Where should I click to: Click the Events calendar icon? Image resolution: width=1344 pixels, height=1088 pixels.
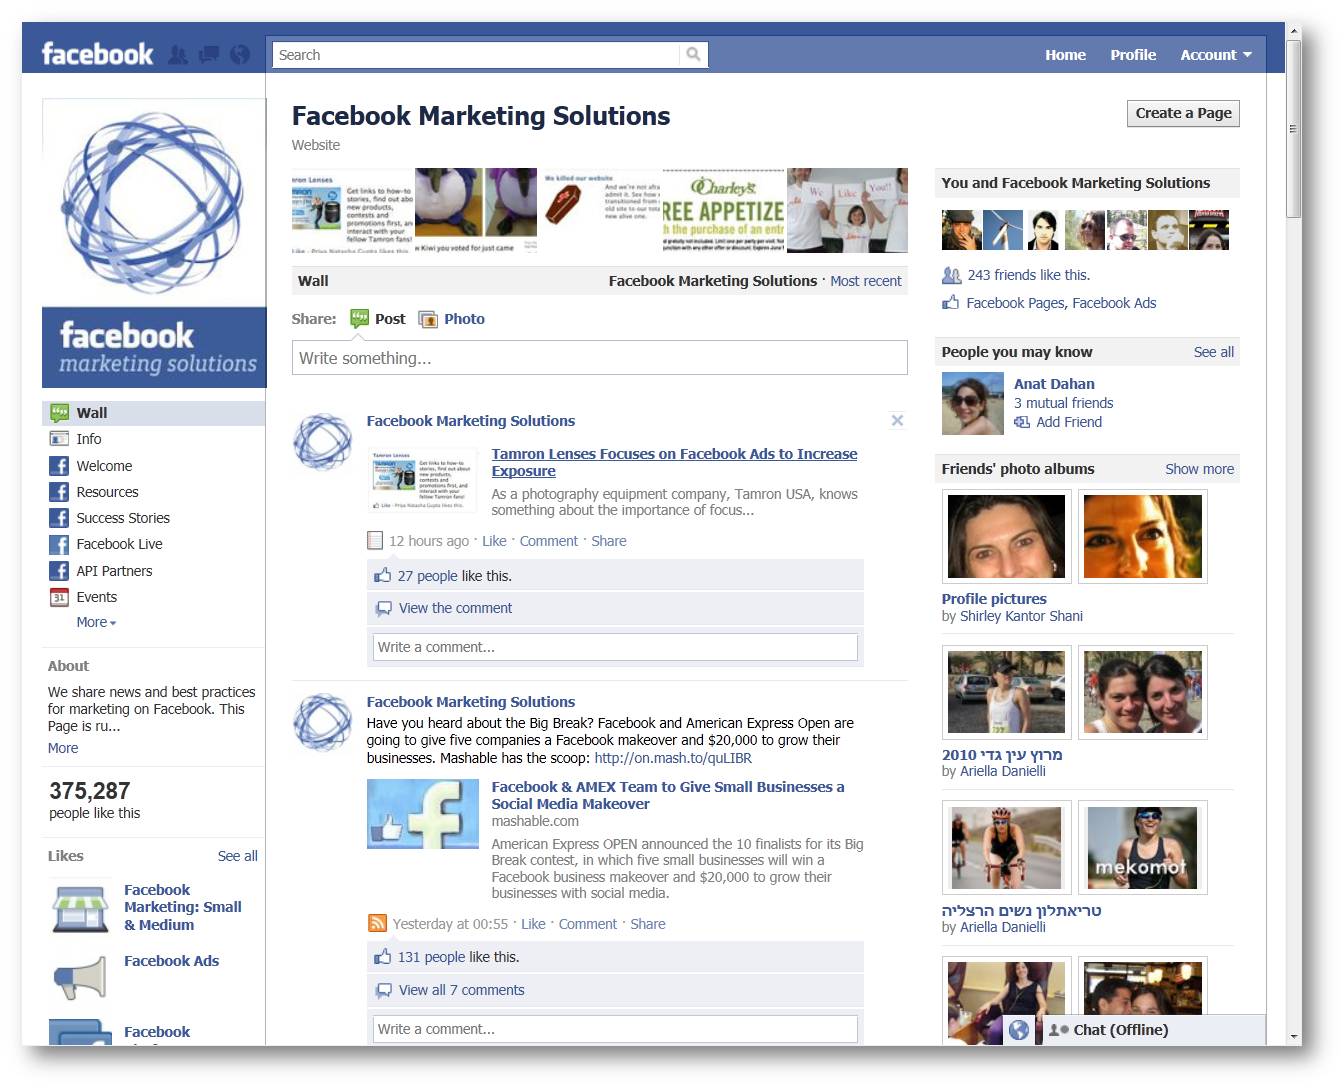click(59, 597)
